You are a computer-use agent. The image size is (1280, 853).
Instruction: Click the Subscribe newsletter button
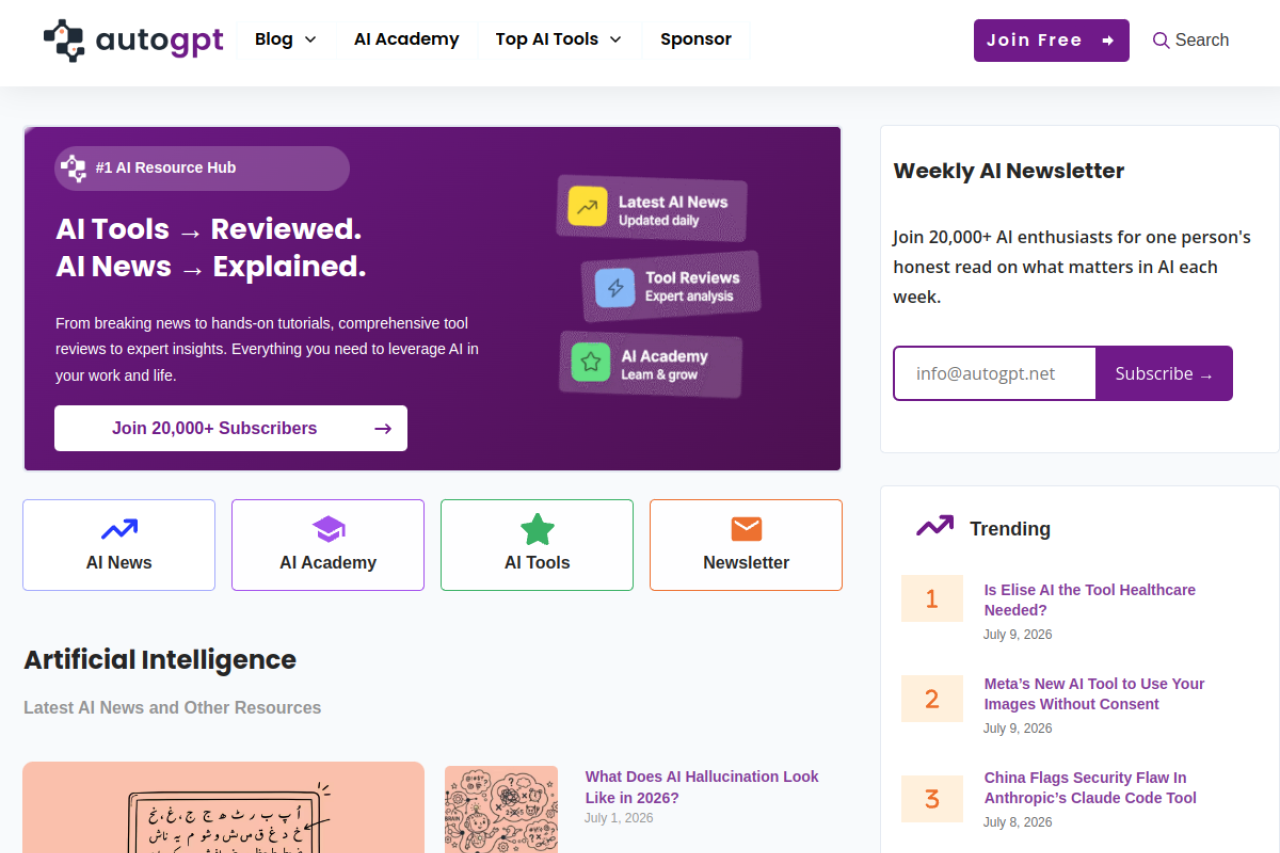(1164, 373)
